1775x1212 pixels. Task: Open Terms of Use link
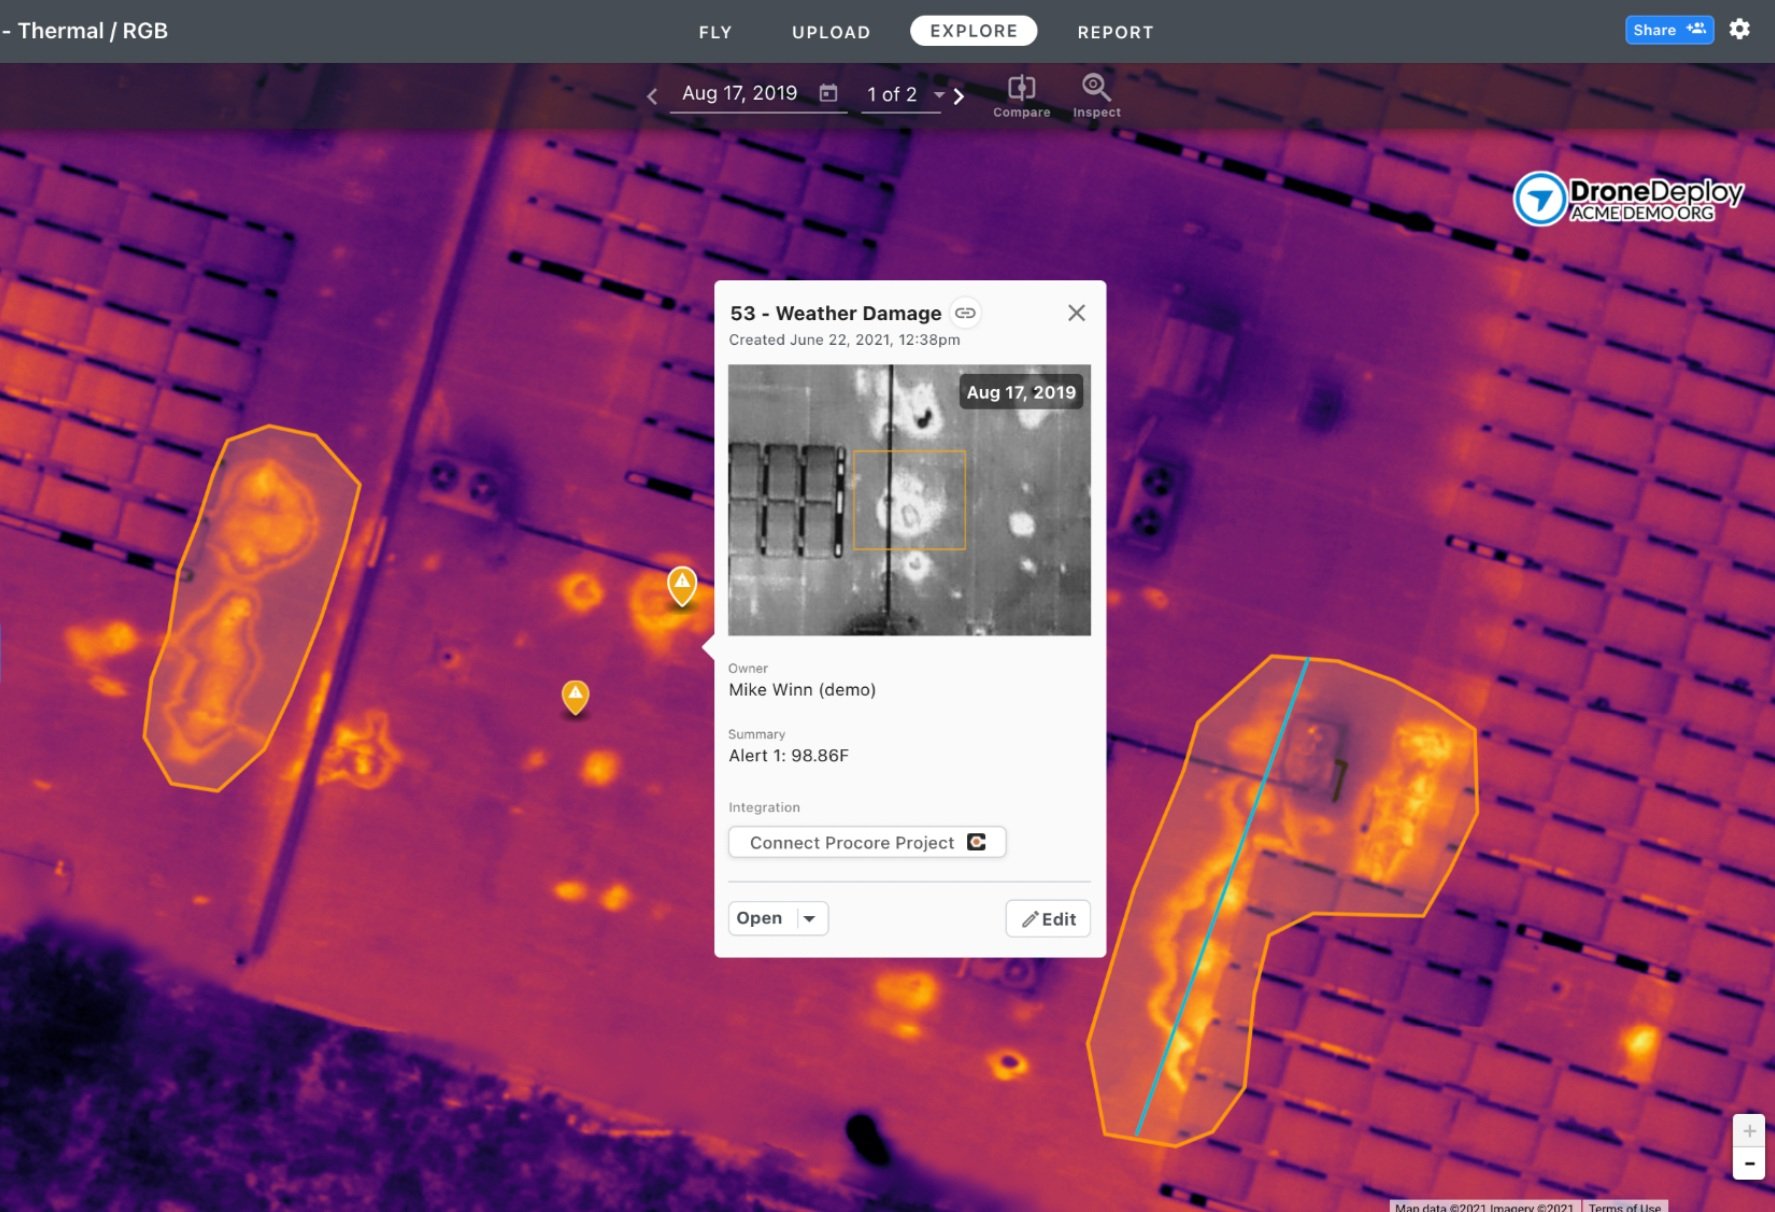[x=1624, y=1206]
